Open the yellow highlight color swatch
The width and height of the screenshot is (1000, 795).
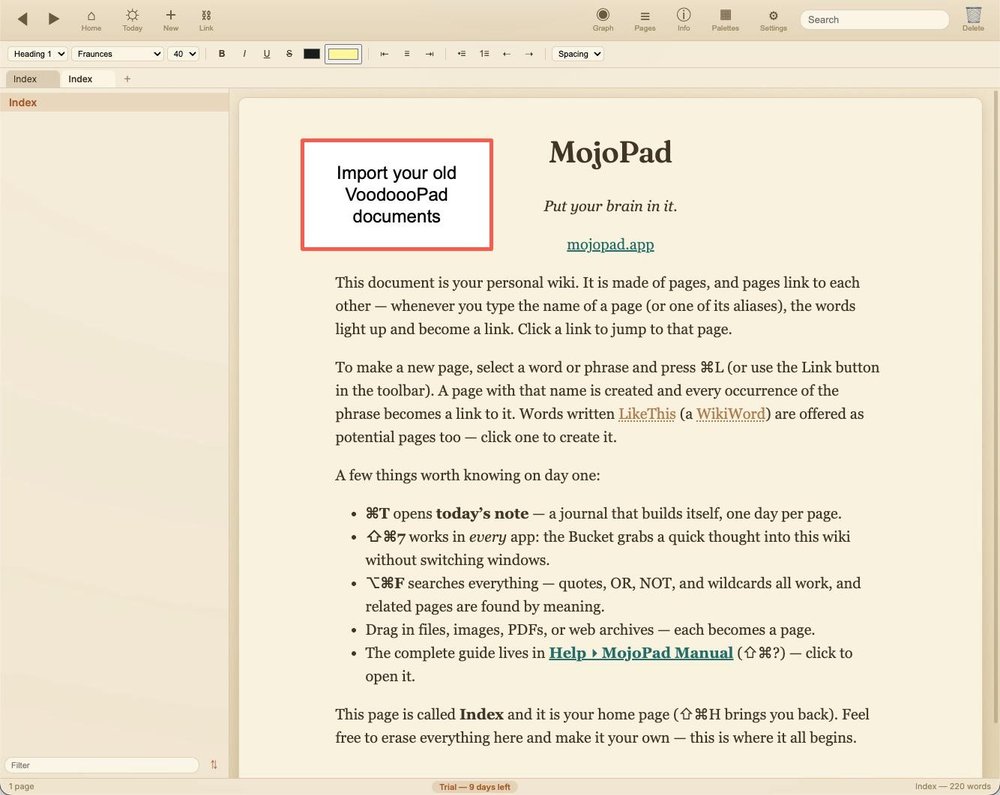343,54
